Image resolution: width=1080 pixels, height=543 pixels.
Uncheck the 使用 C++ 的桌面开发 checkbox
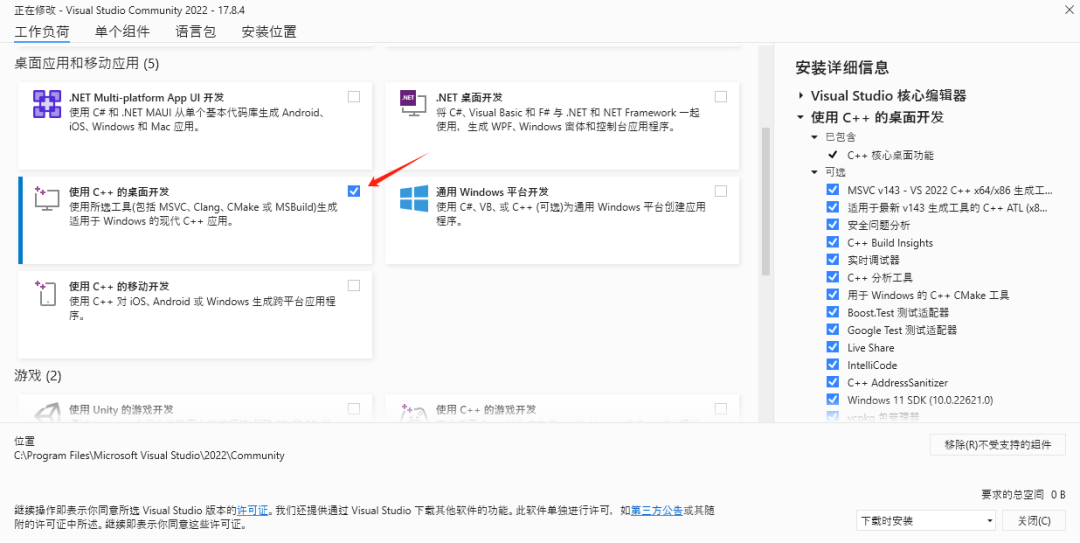coord(353,191)
